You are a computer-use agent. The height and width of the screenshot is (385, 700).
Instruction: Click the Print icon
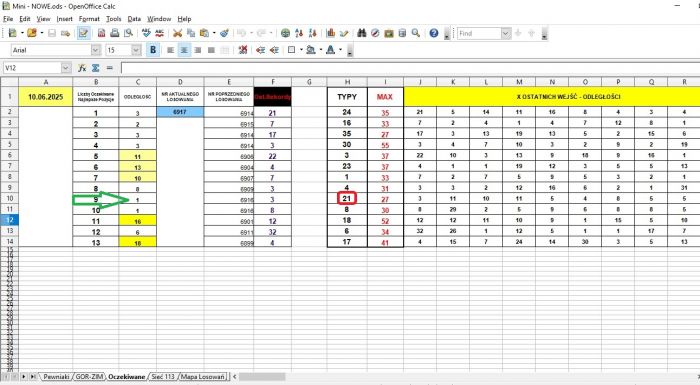[x=115, y=33]
